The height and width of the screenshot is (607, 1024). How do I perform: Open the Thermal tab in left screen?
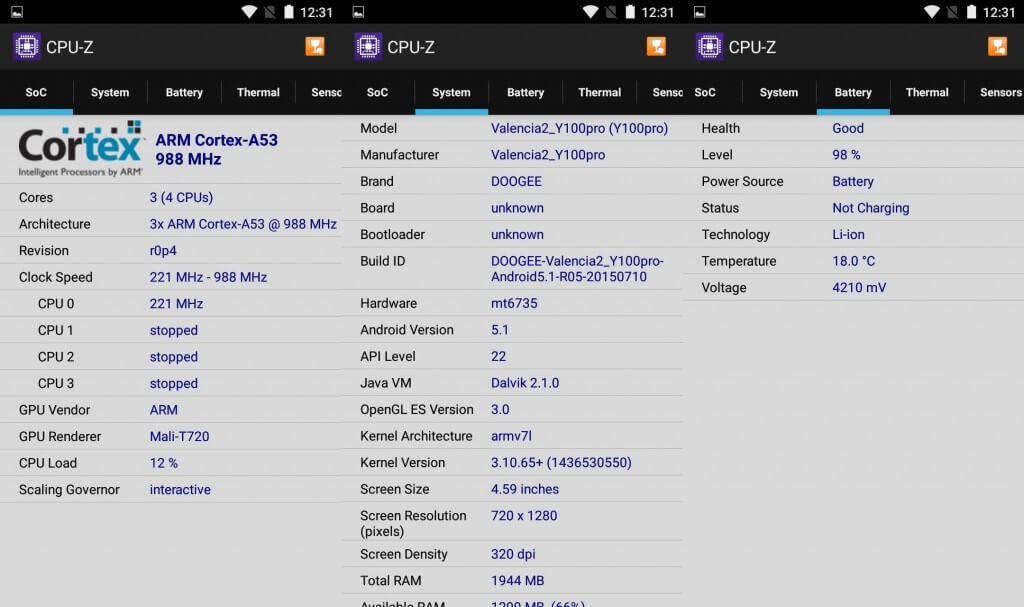pyautogui.click(x=258, y=92)
